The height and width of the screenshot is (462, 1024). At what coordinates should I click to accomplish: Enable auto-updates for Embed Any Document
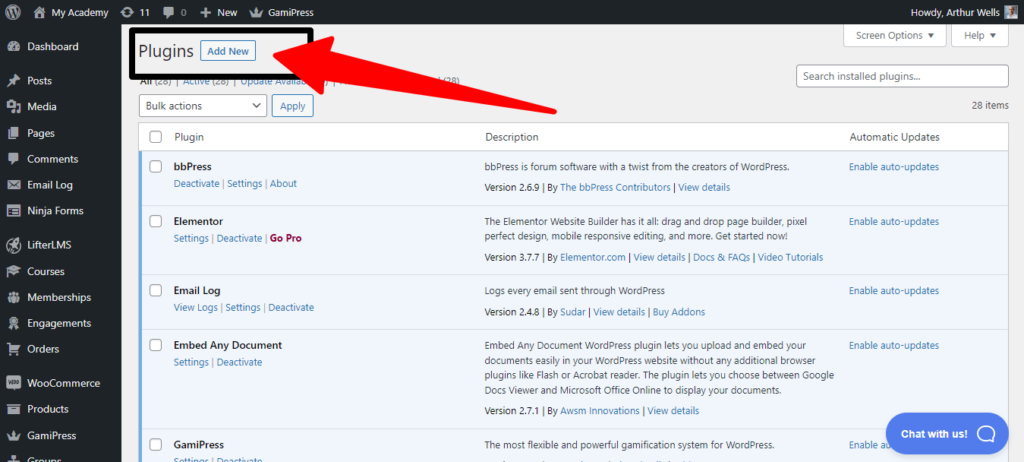(894, 345)
